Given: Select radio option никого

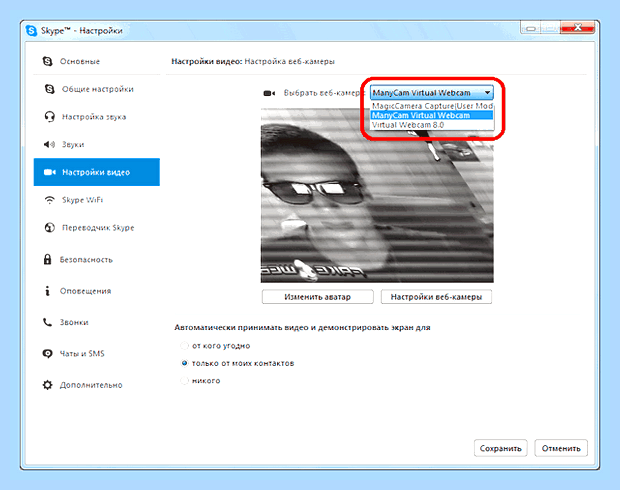Looking at the screenshot, I should [184, 380].
